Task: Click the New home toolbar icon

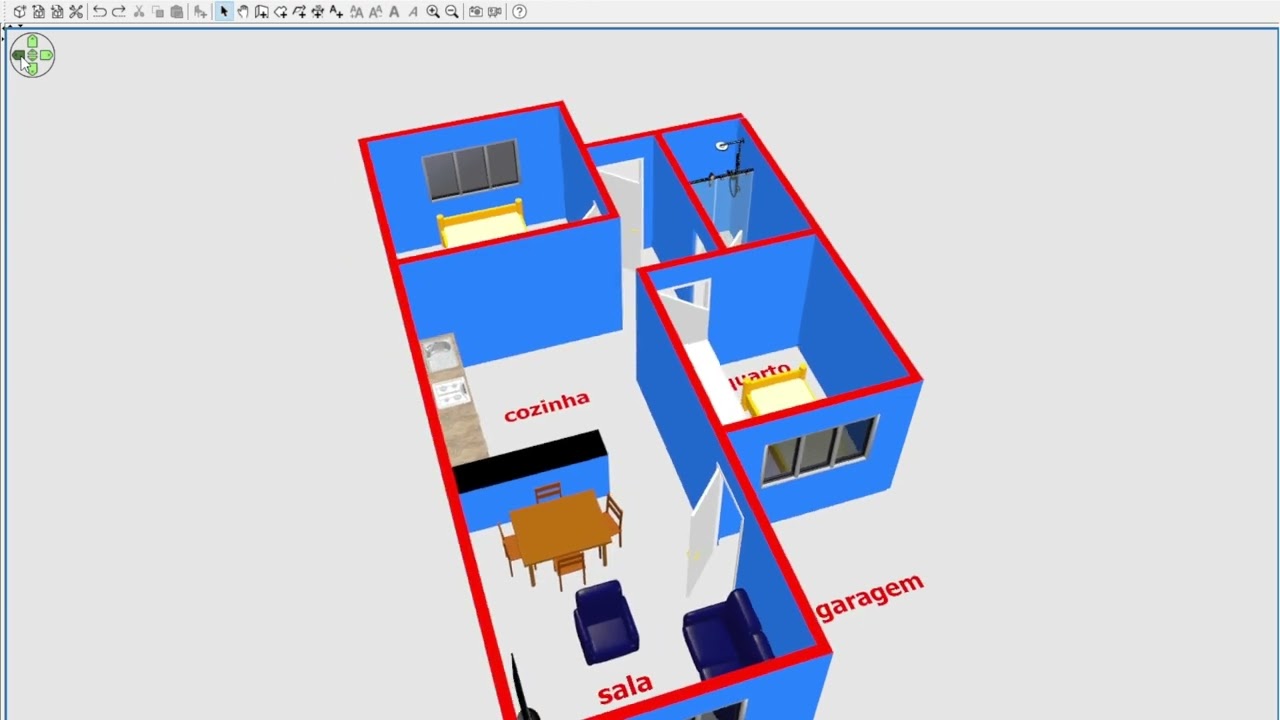Action: (19, 12)
